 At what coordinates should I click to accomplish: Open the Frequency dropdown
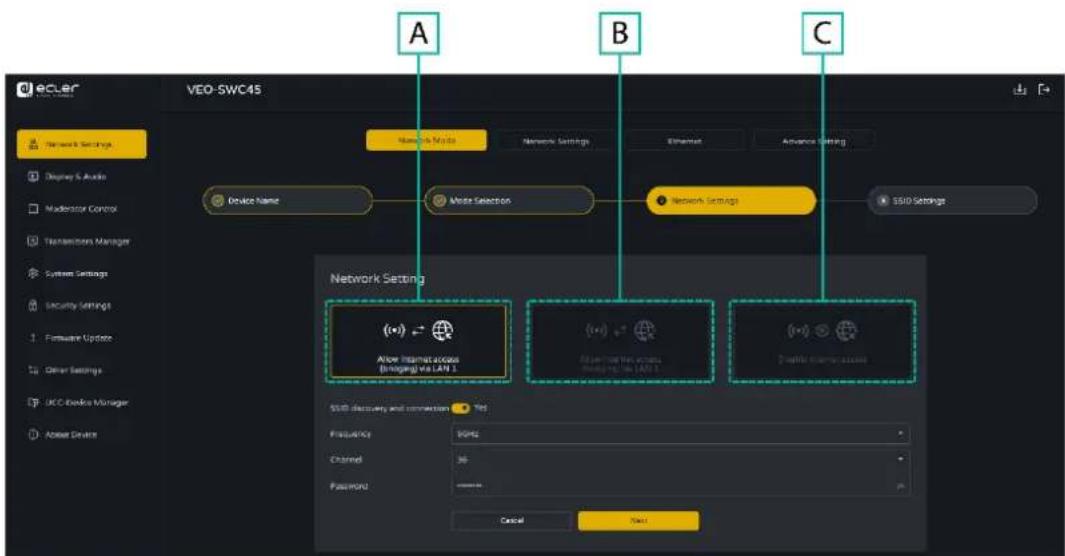[681, 434]
